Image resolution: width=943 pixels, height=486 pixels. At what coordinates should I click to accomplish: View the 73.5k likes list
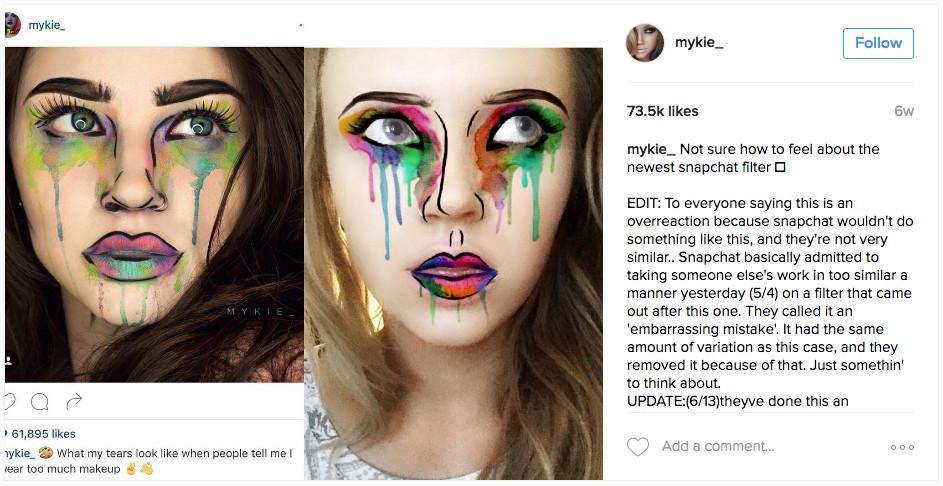point(663,111)
